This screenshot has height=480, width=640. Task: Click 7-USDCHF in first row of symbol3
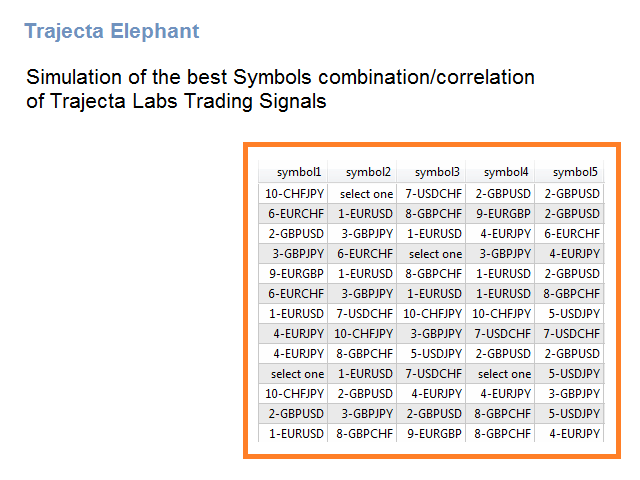(x=431, y=194)
